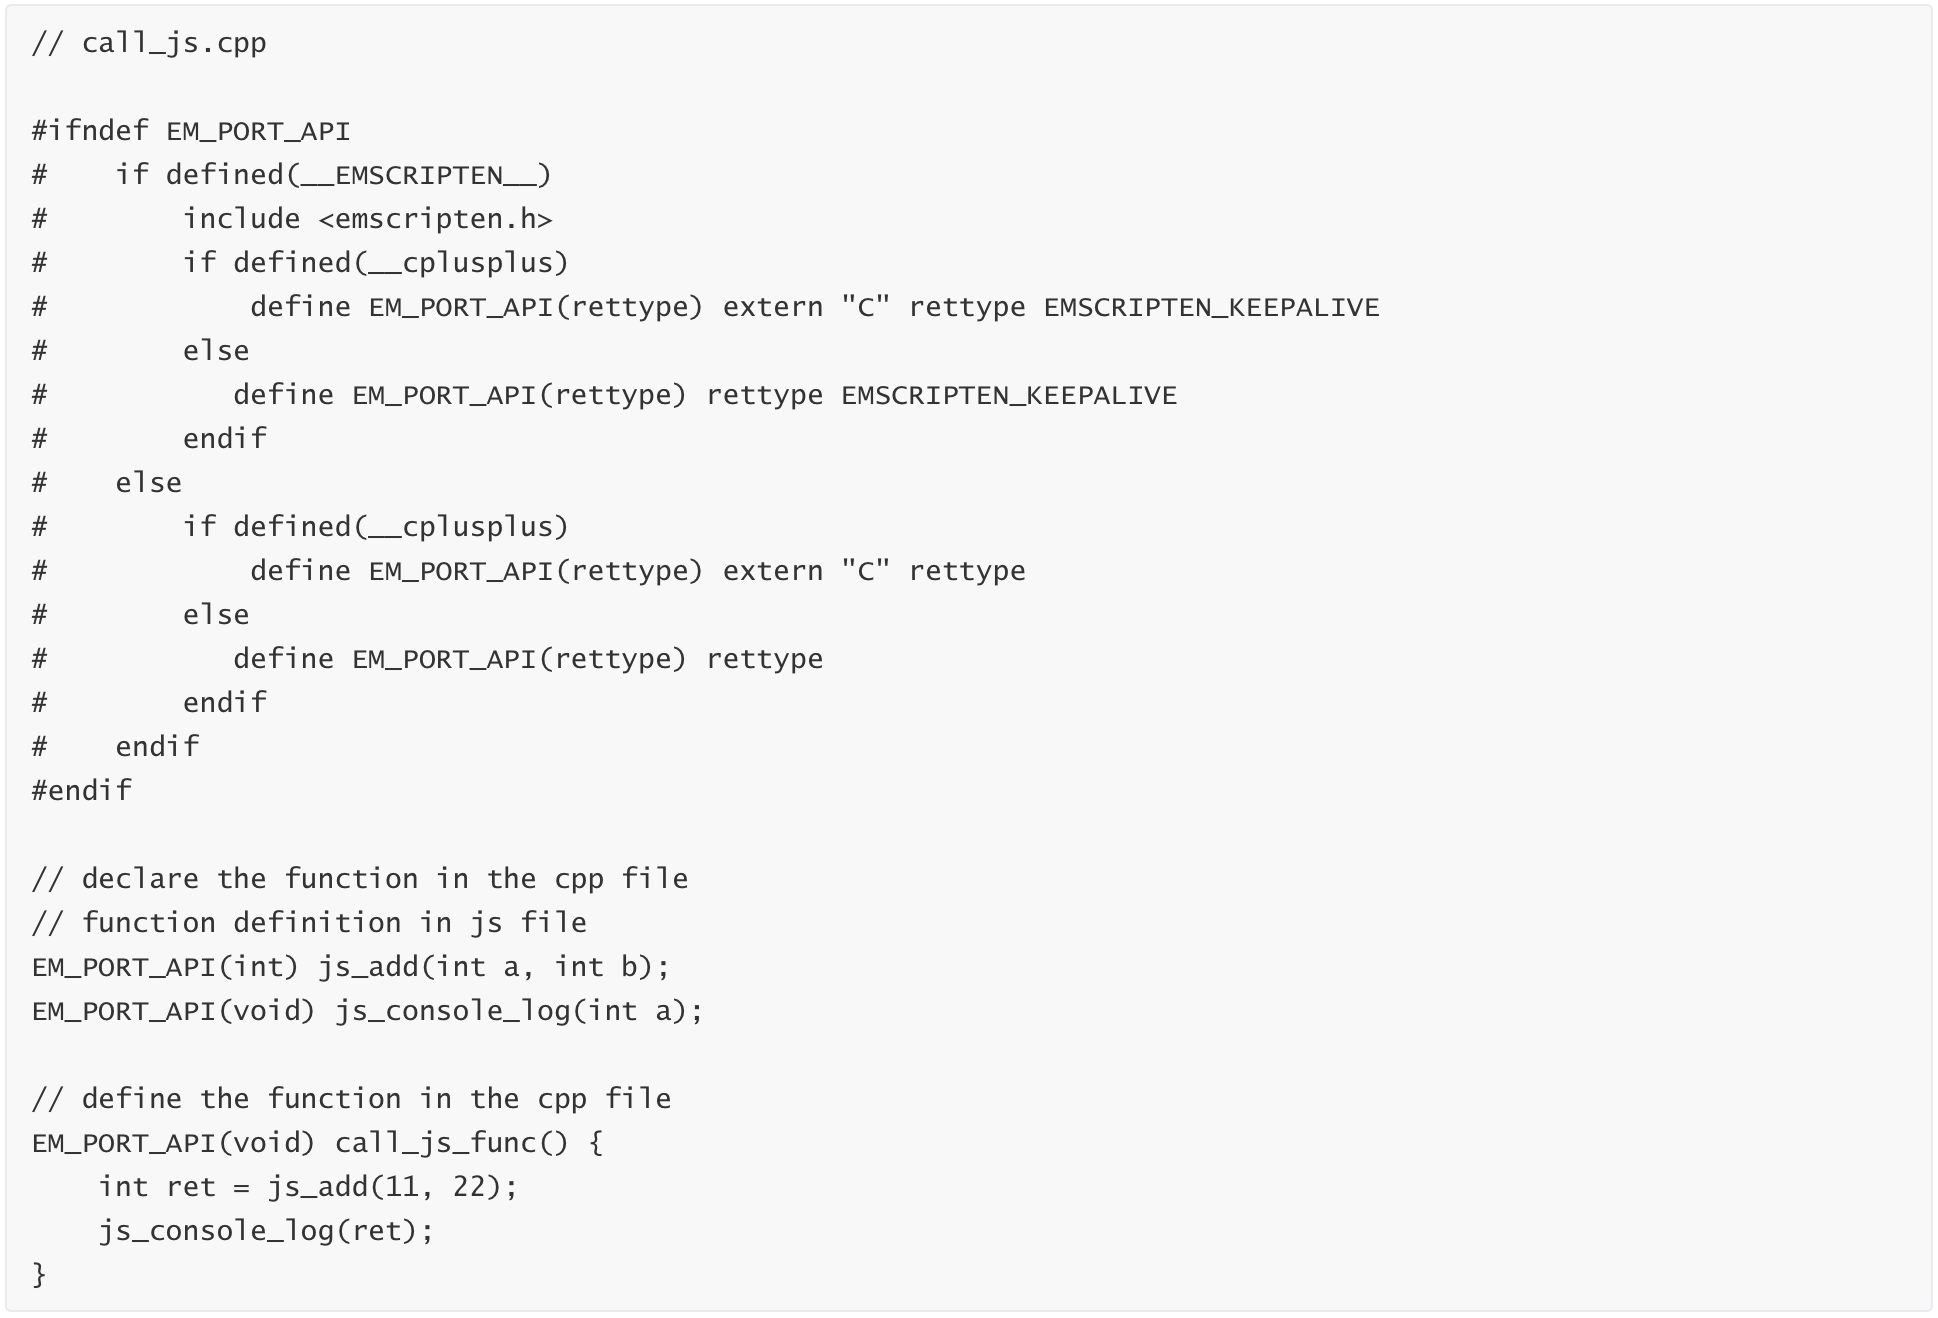Click the final '#endif' line
The height and width of the screenshot is (1318, 1938).
[x=82, y=791]
